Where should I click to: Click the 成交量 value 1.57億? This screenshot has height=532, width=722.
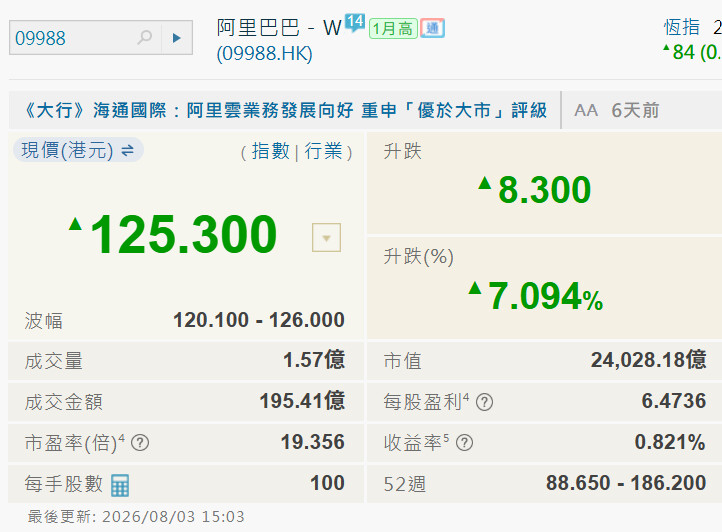click(314, 360)
